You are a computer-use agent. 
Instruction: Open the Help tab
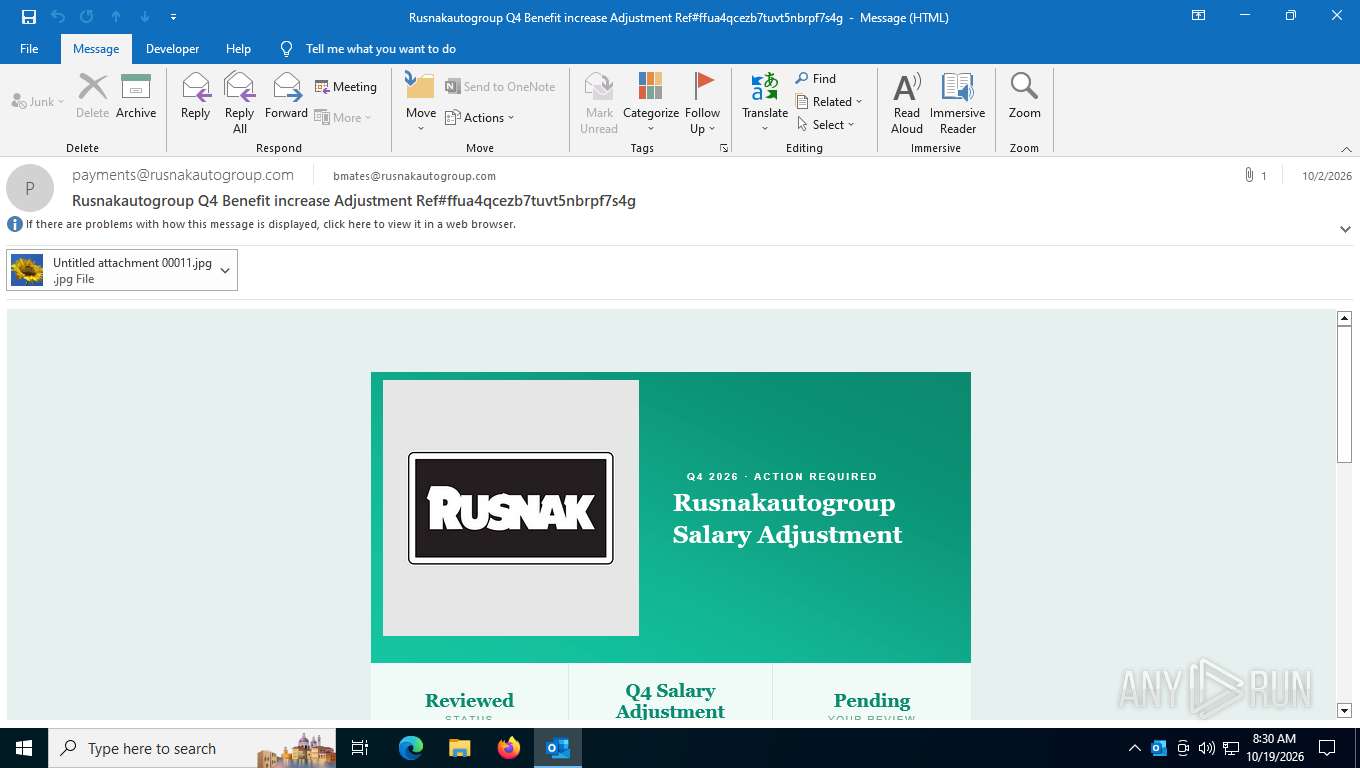(x=238, y=49)
